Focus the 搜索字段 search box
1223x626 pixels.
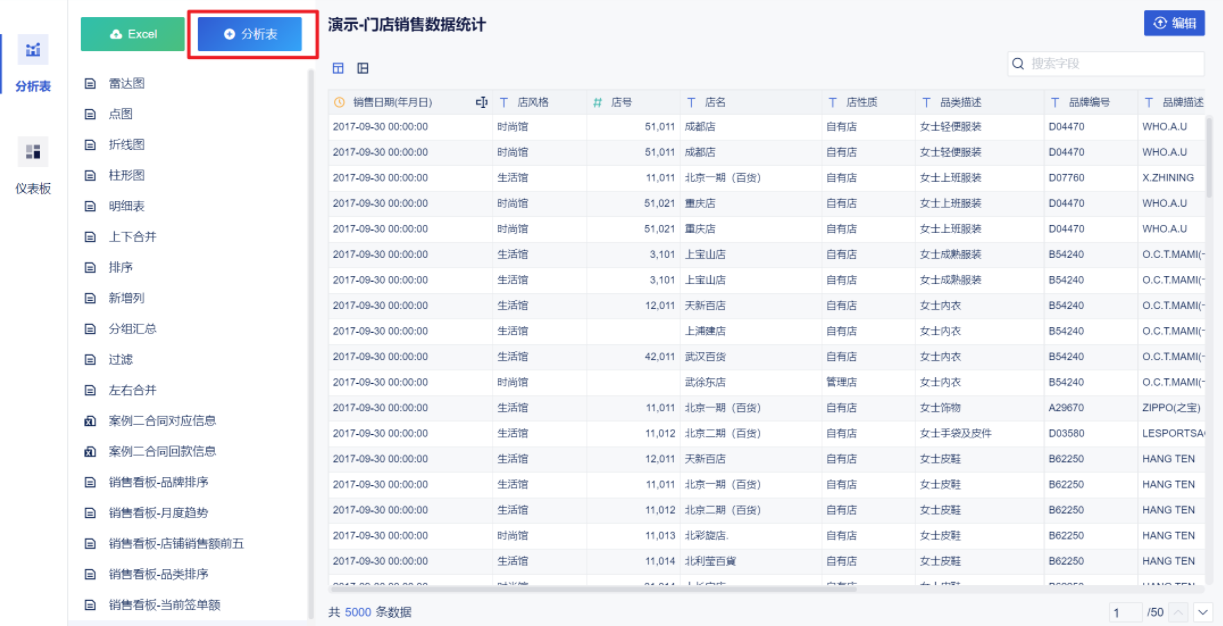pos(1106,63)
